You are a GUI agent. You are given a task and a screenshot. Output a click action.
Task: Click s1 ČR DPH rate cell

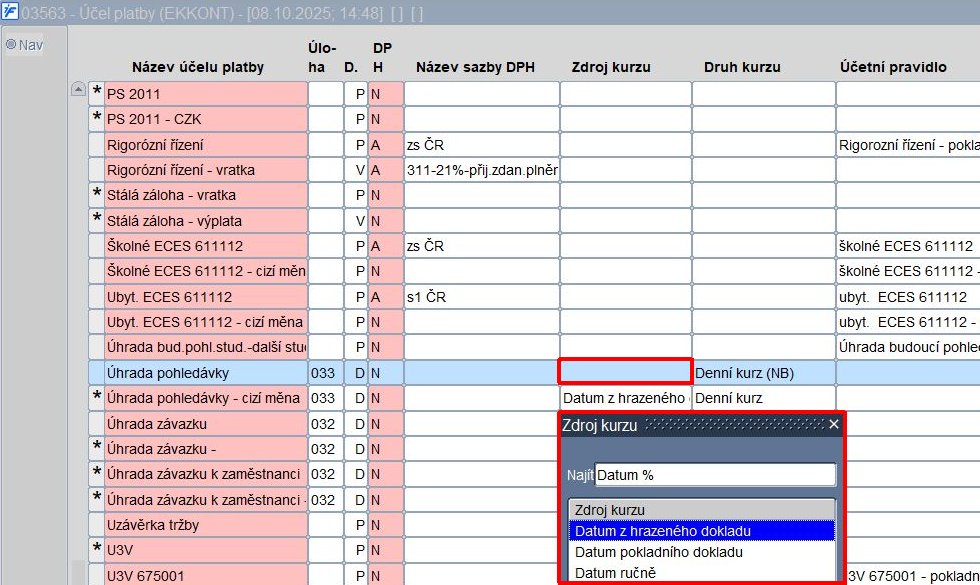[482, 297]
